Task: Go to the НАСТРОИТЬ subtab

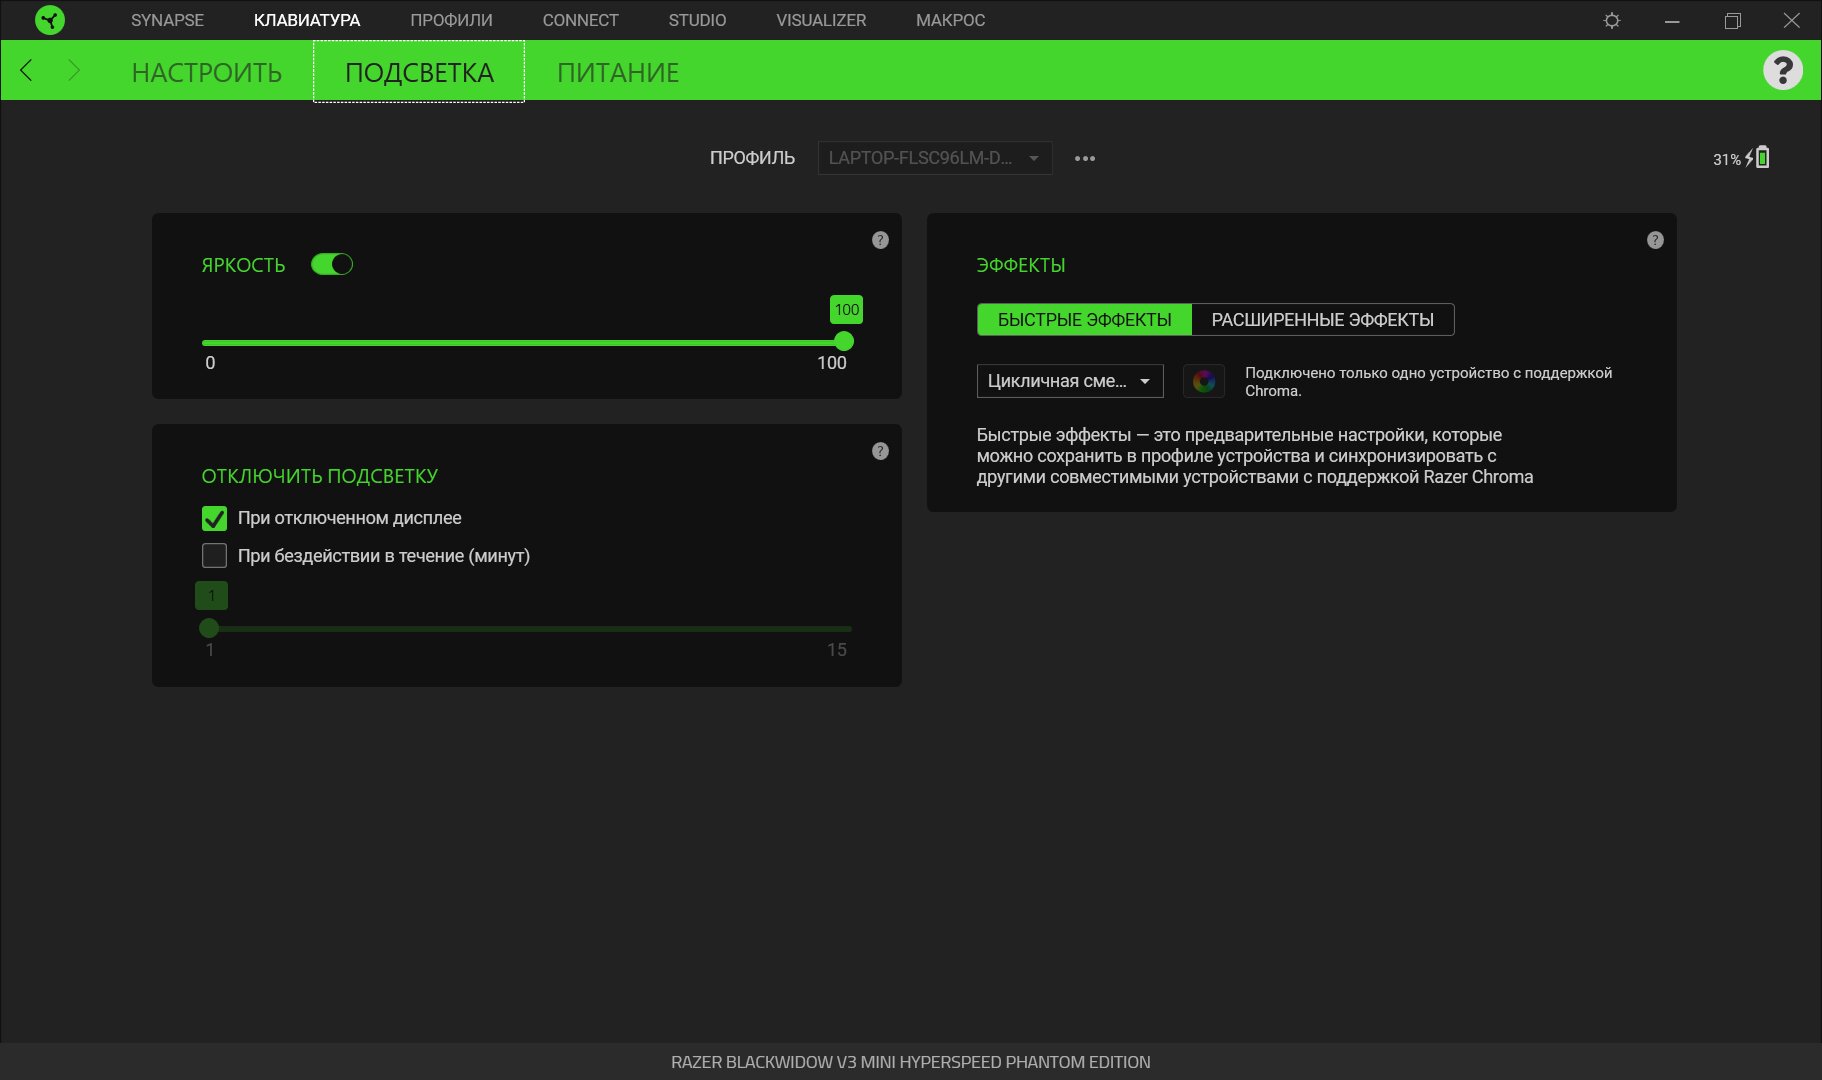Action: 207,72
